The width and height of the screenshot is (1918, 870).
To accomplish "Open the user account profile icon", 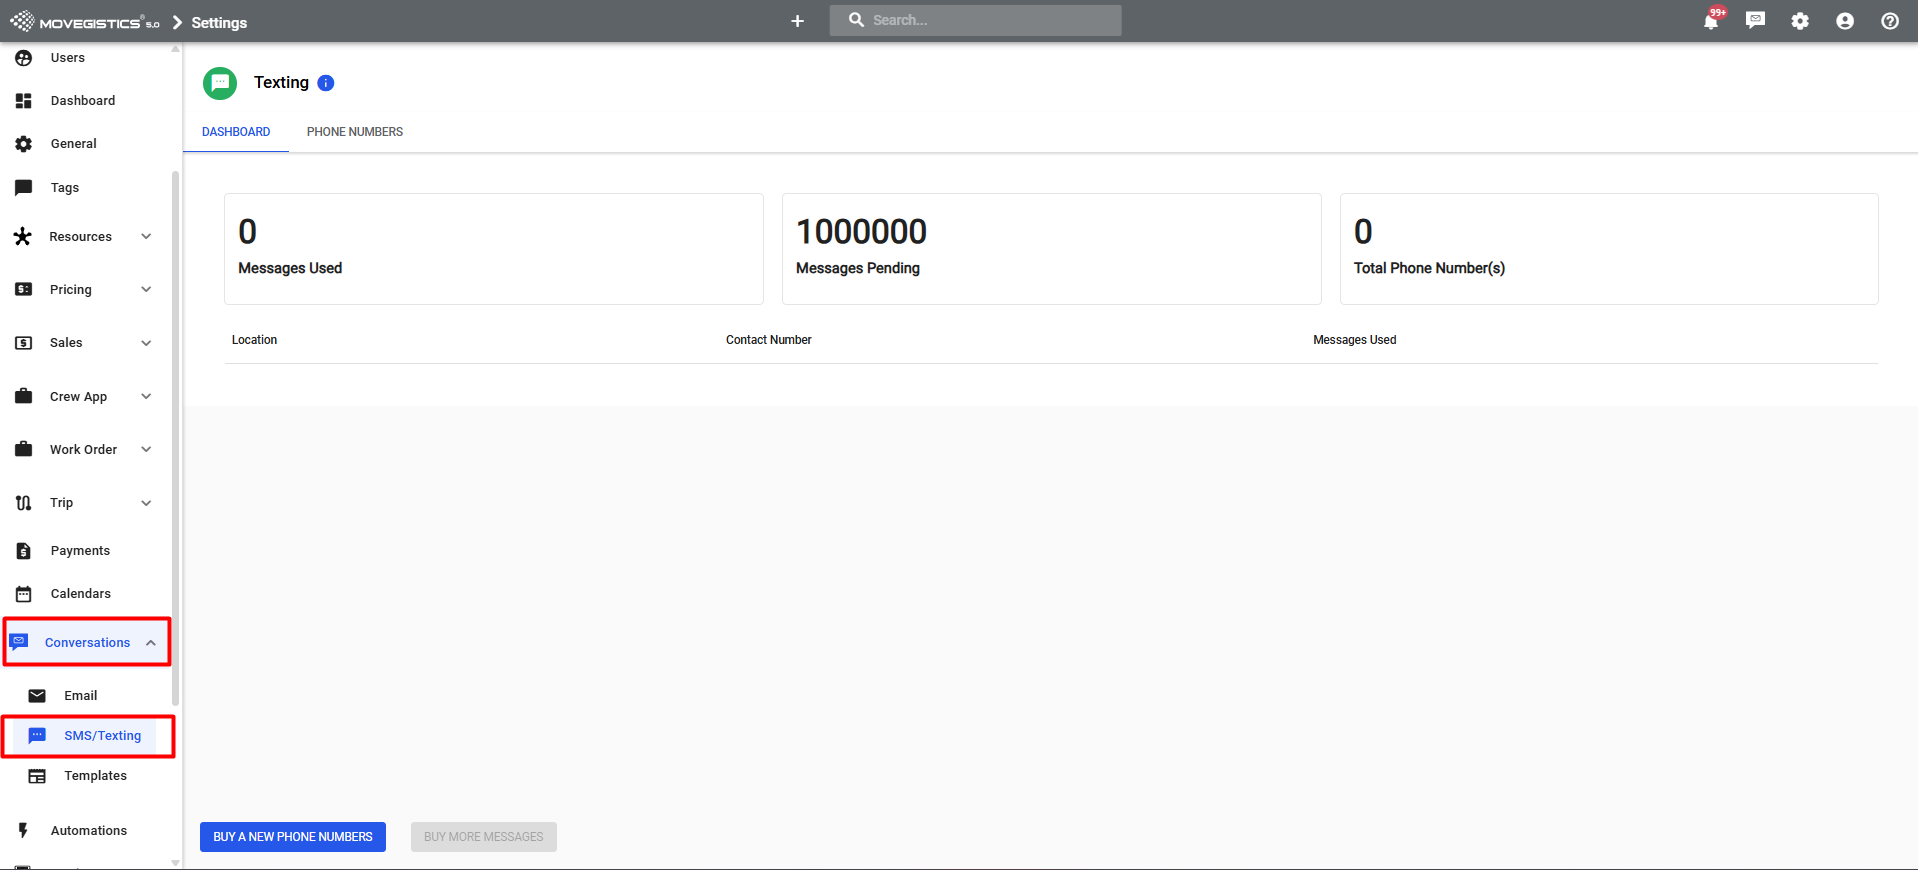I will tap(1845, 21).
